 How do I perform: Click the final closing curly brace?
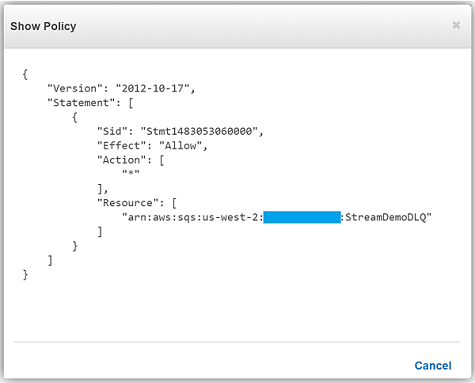point(25,275)
